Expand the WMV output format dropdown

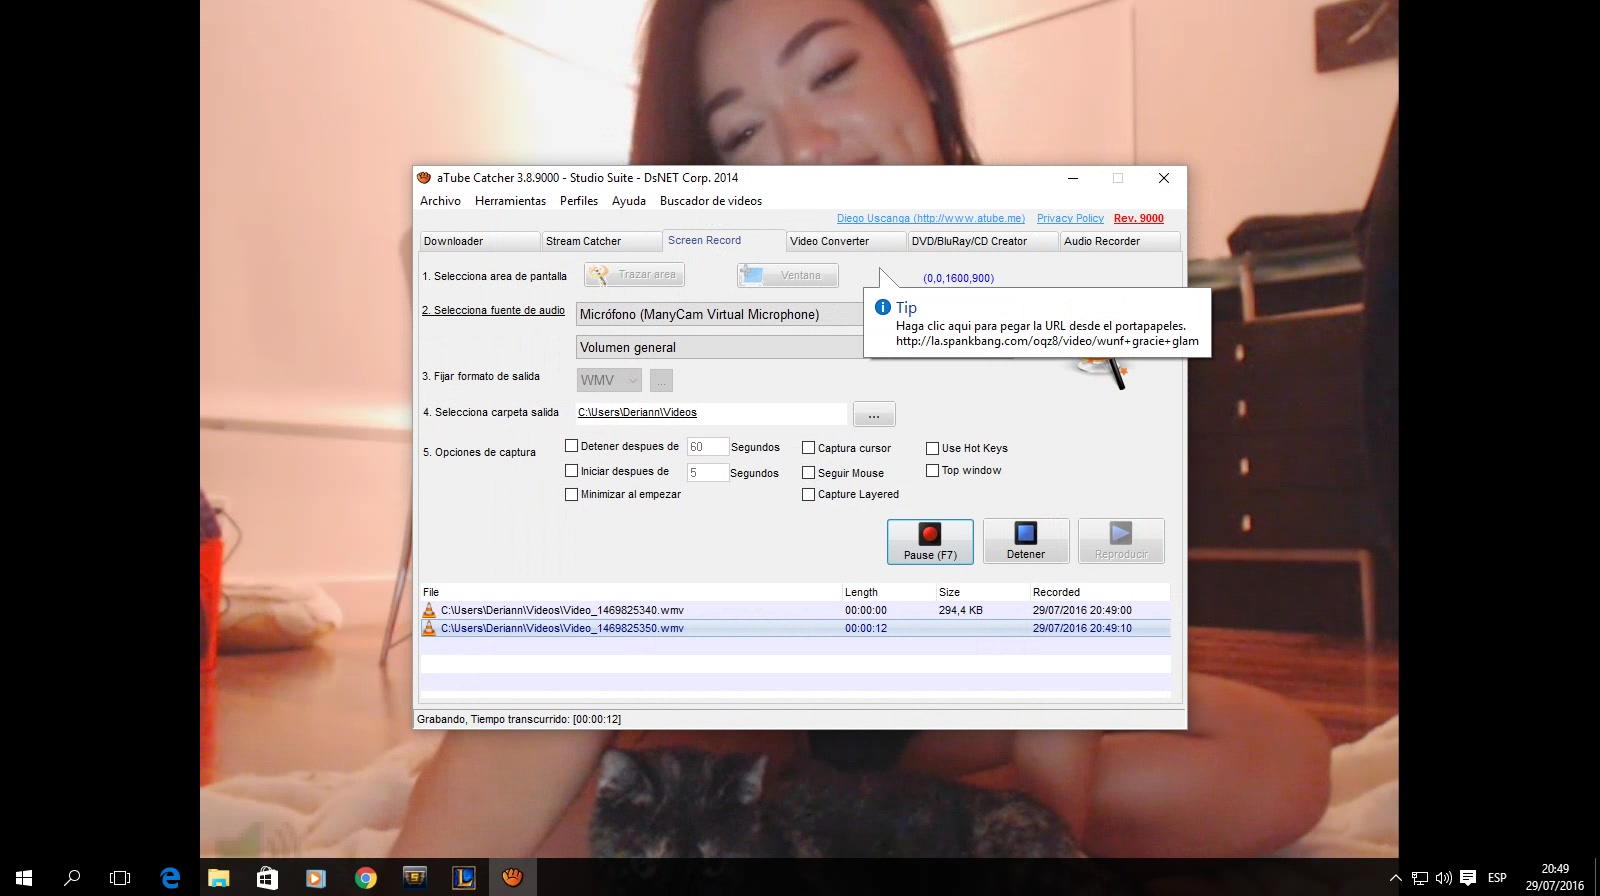pyautogui.click(x=609, y=380)
